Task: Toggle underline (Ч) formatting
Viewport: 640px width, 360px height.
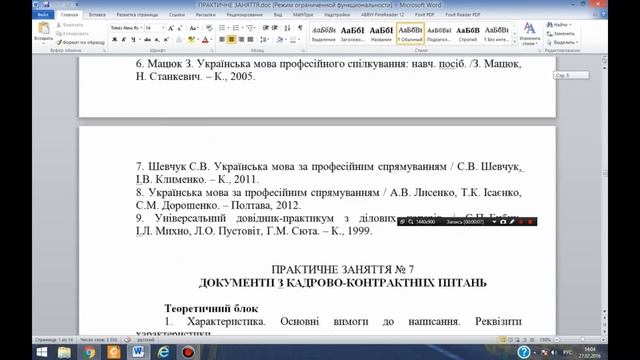Action: click(133, 40)
